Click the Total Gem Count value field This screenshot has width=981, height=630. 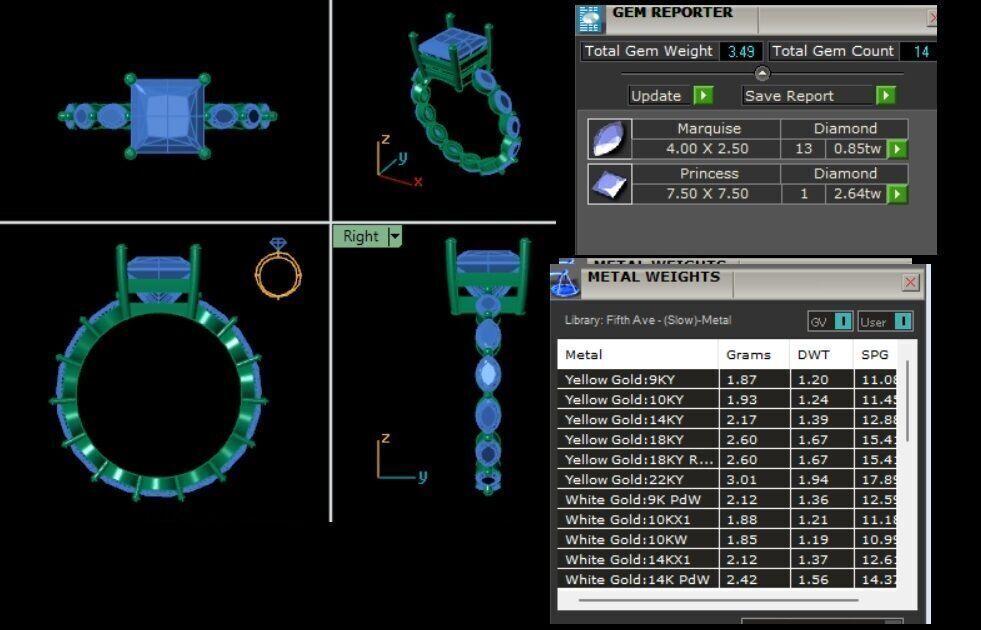pyautogui.click(x=920, y=51)
